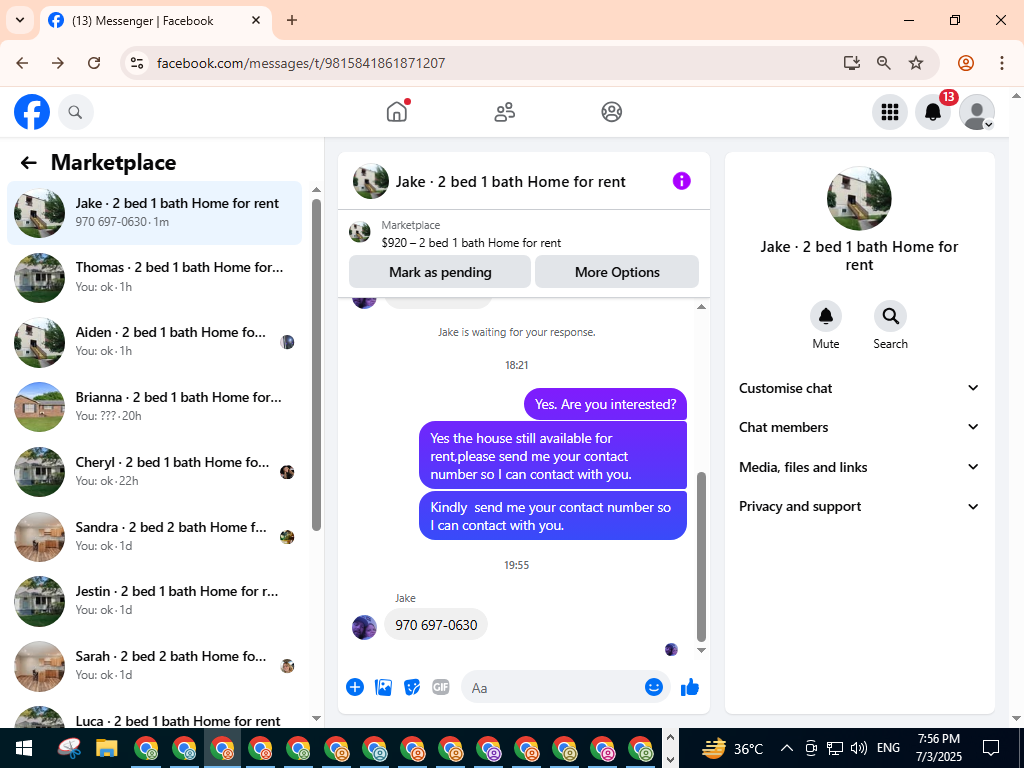Open Cheryl conversation in list
The height and width of the screenshot is (768, 1024).
(155, 472)
